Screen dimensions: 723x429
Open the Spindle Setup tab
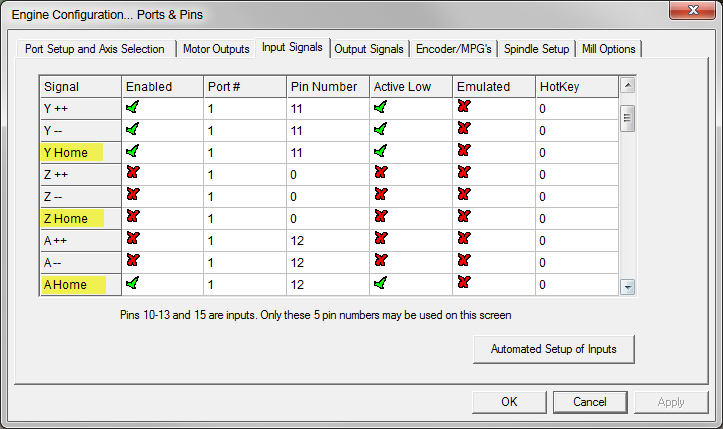pos(536,49)
